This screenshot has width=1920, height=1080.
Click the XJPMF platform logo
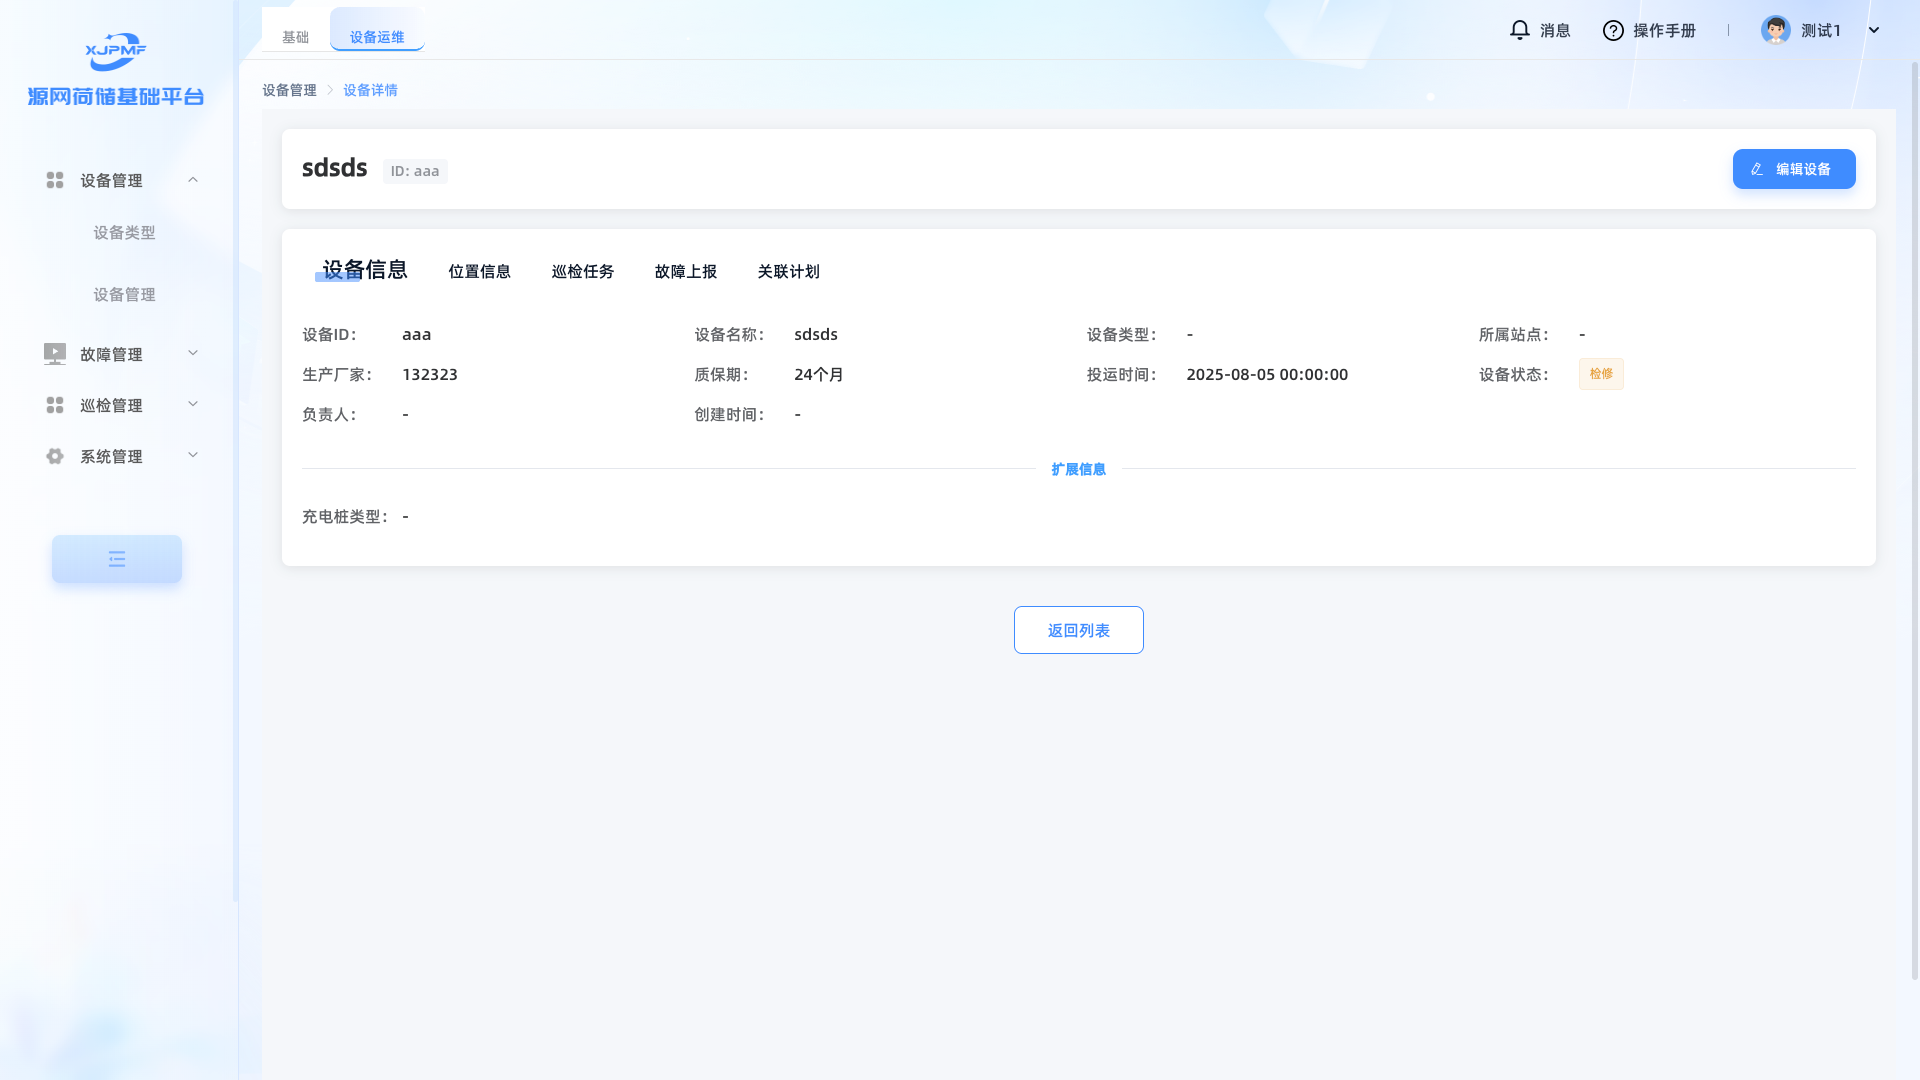(116, 52)
